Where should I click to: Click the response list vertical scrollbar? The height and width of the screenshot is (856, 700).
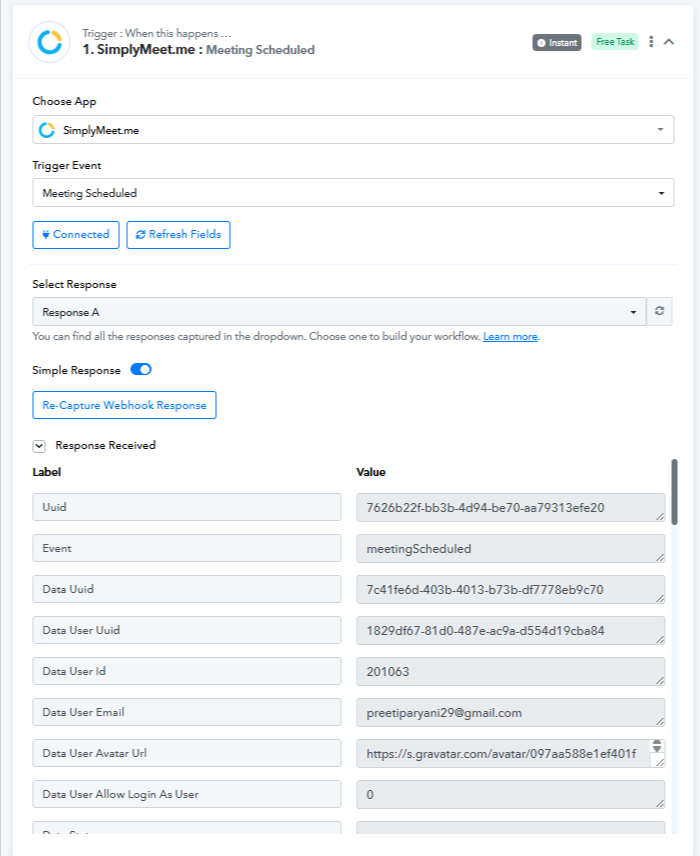(x=675, y=492)
